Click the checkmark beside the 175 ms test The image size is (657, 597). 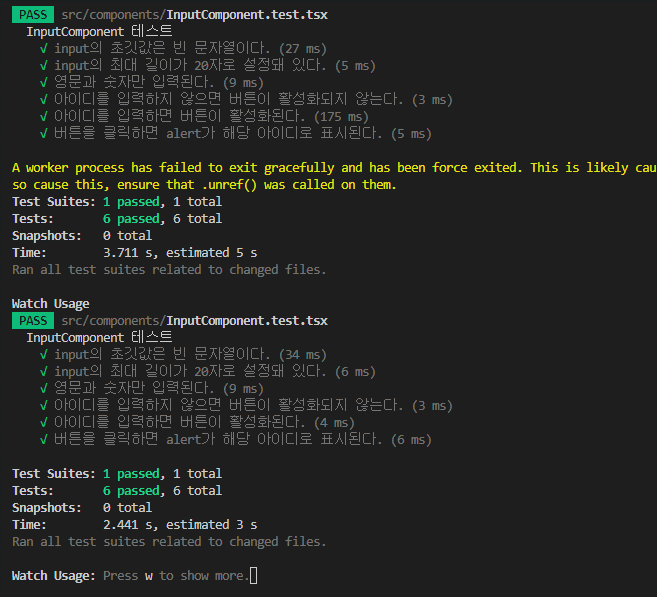point(44,116)
